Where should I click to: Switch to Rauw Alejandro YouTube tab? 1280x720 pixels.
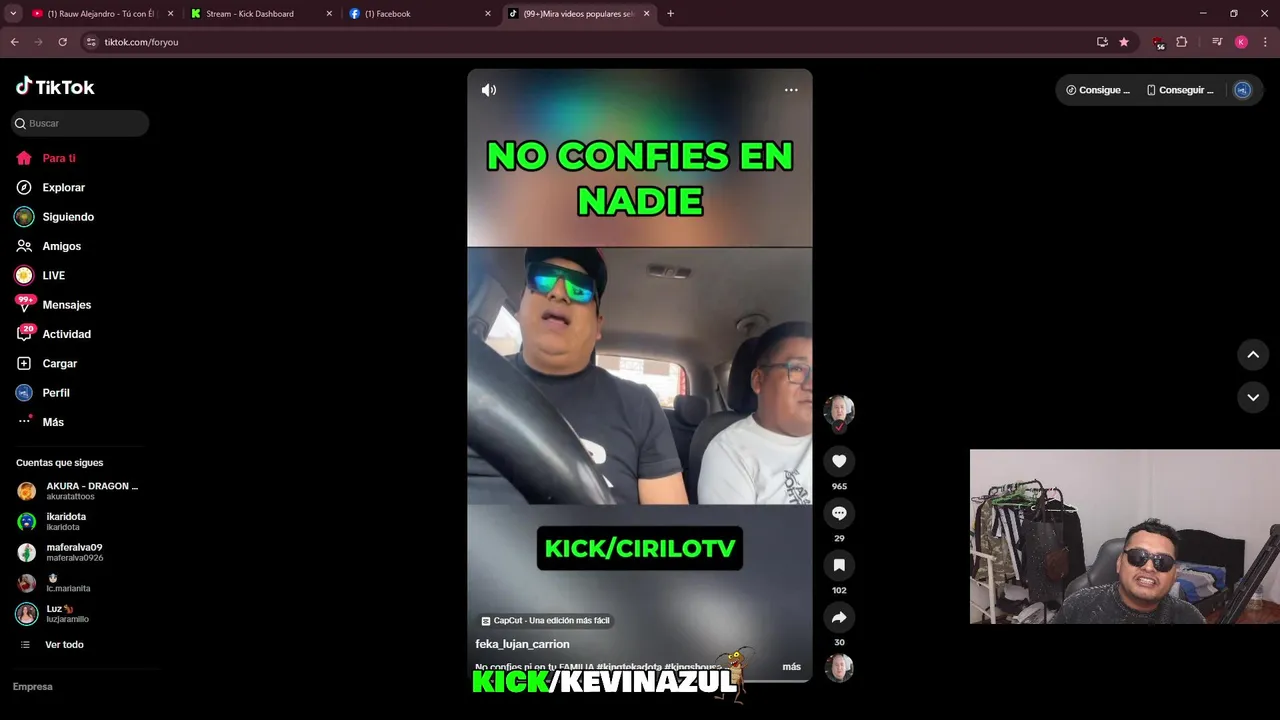[102, 14]
